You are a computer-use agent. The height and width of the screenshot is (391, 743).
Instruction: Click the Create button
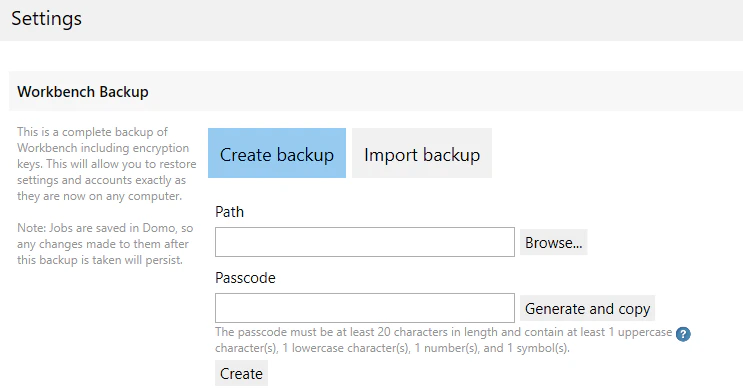(x=241, y=373)
